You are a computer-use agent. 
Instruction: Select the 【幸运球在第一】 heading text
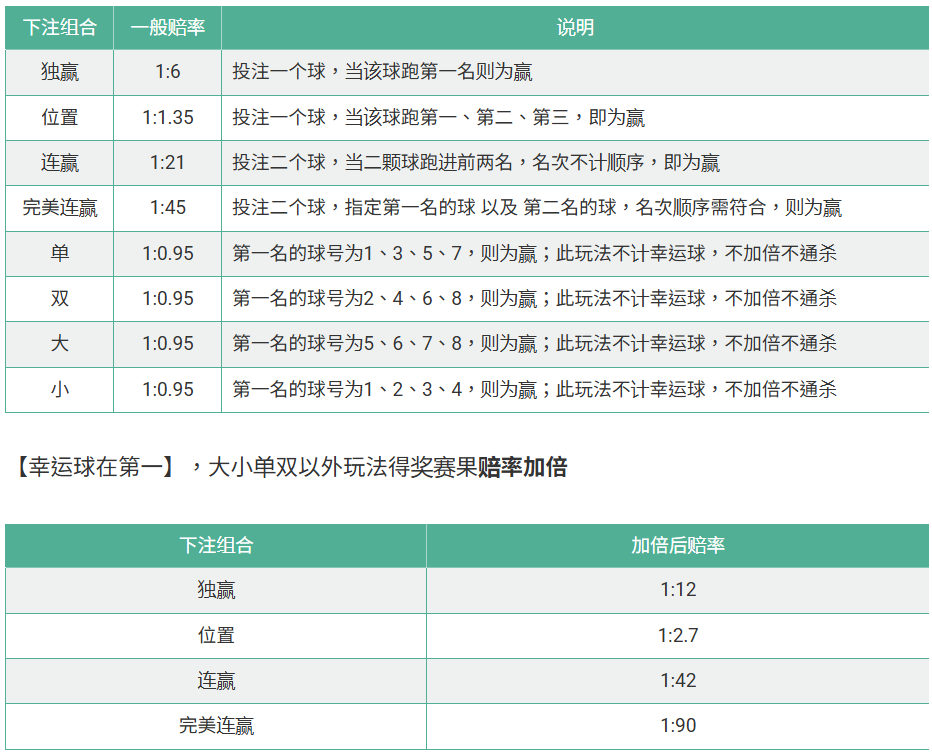(x=94, y=467)
